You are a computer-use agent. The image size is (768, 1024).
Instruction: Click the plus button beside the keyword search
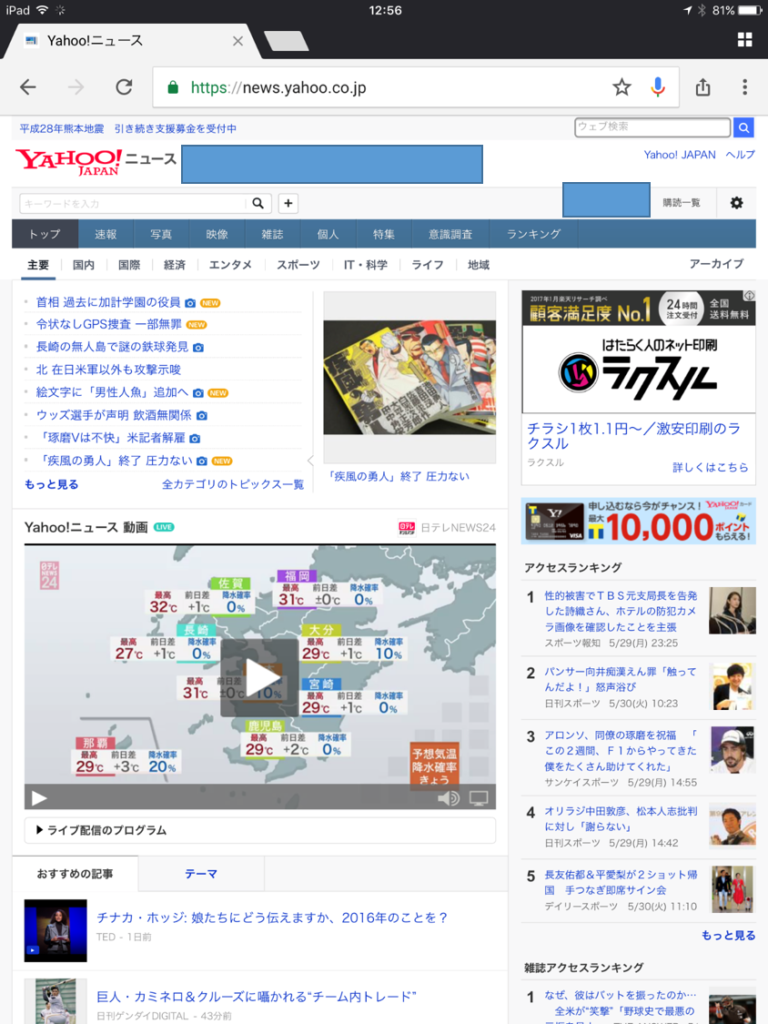[x=288, y=203]
